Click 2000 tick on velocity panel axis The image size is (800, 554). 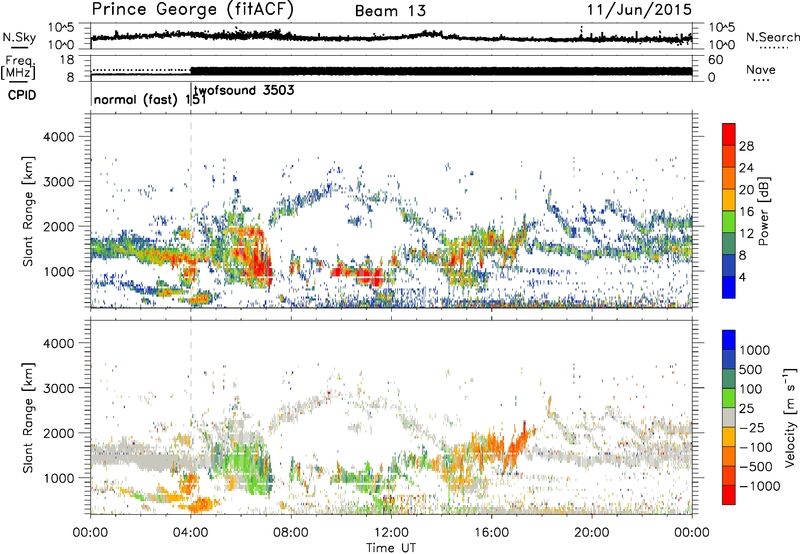[59, 433]
